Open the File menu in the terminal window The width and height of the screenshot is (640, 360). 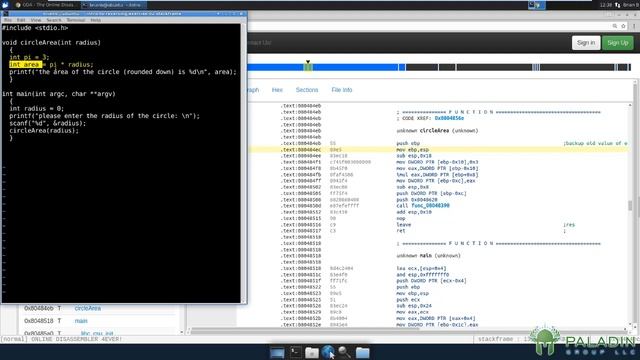pos(8,20)
